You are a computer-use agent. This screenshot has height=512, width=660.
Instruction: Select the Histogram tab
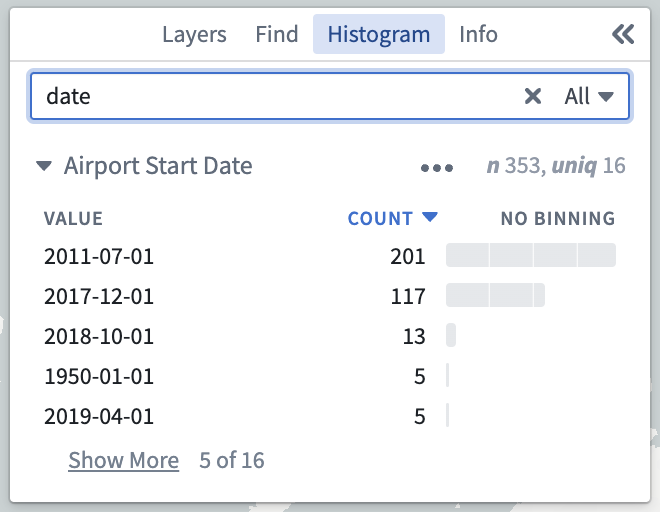(379, 34)
